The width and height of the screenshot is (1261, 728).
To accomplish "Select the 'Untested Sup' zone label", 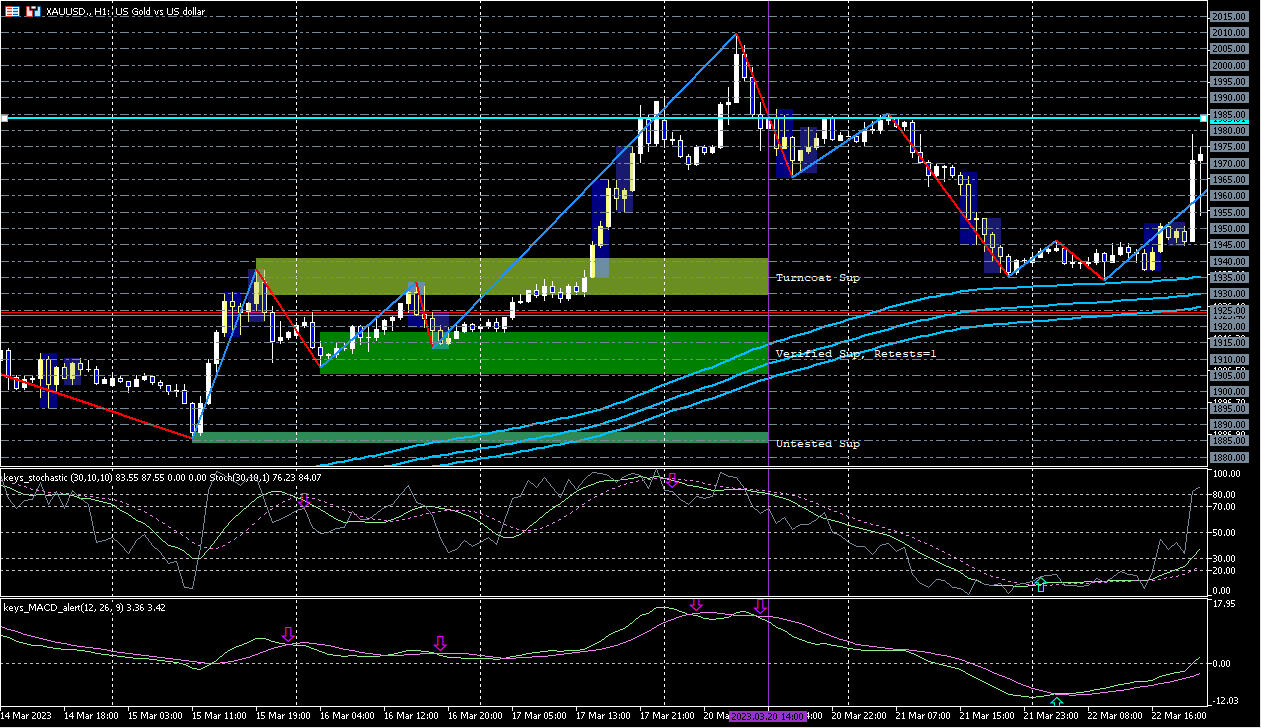I will (818, 443).
